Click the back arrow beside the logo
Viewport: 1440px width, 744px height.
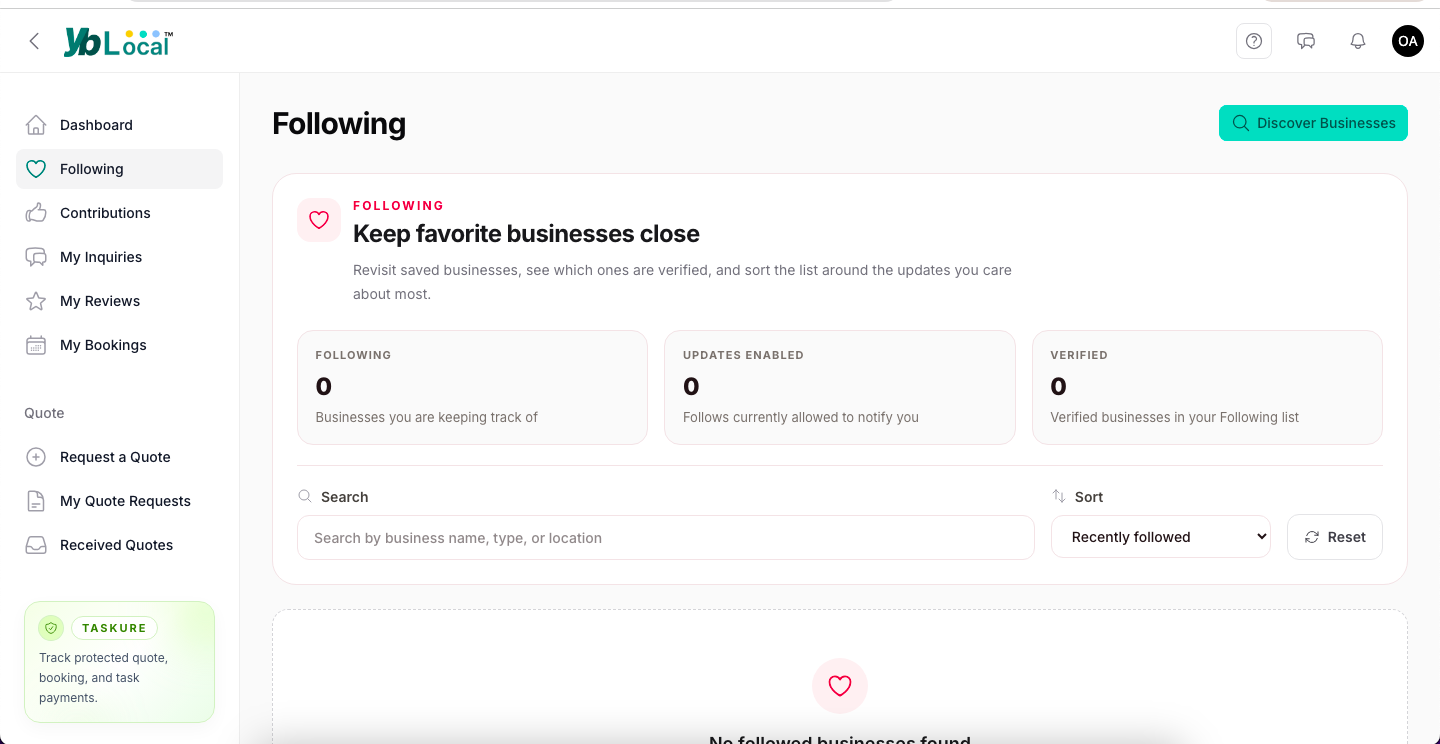34,41
